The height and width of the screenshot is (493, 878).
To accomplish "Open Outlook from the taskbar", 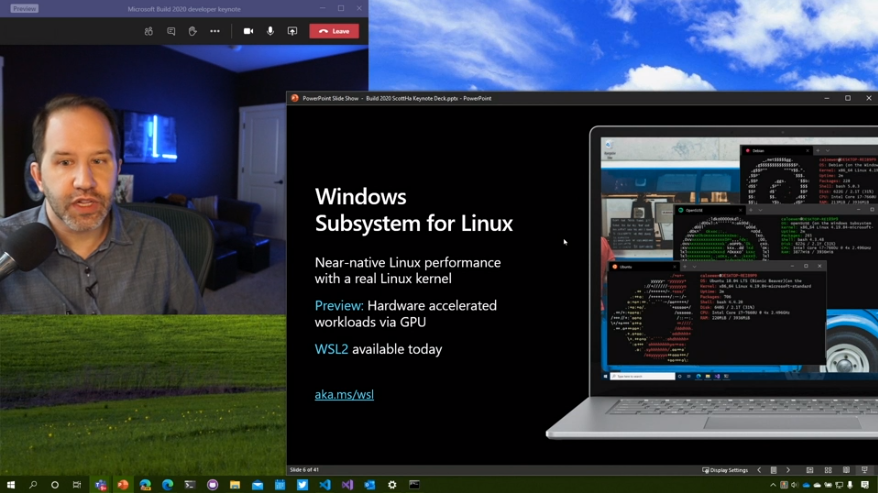I will click(370, 485).
